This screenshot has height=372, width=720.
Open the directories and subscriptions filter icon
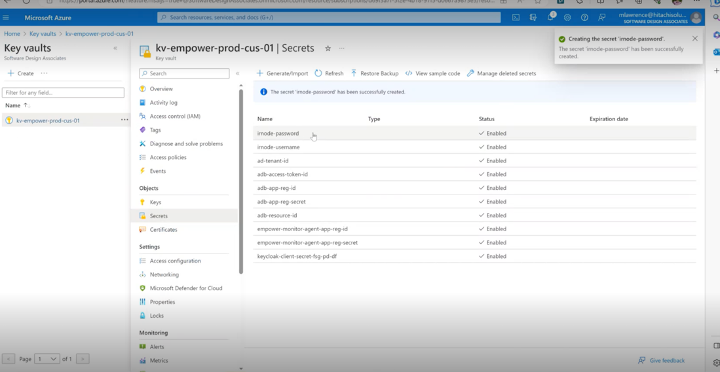coord(533,17)
